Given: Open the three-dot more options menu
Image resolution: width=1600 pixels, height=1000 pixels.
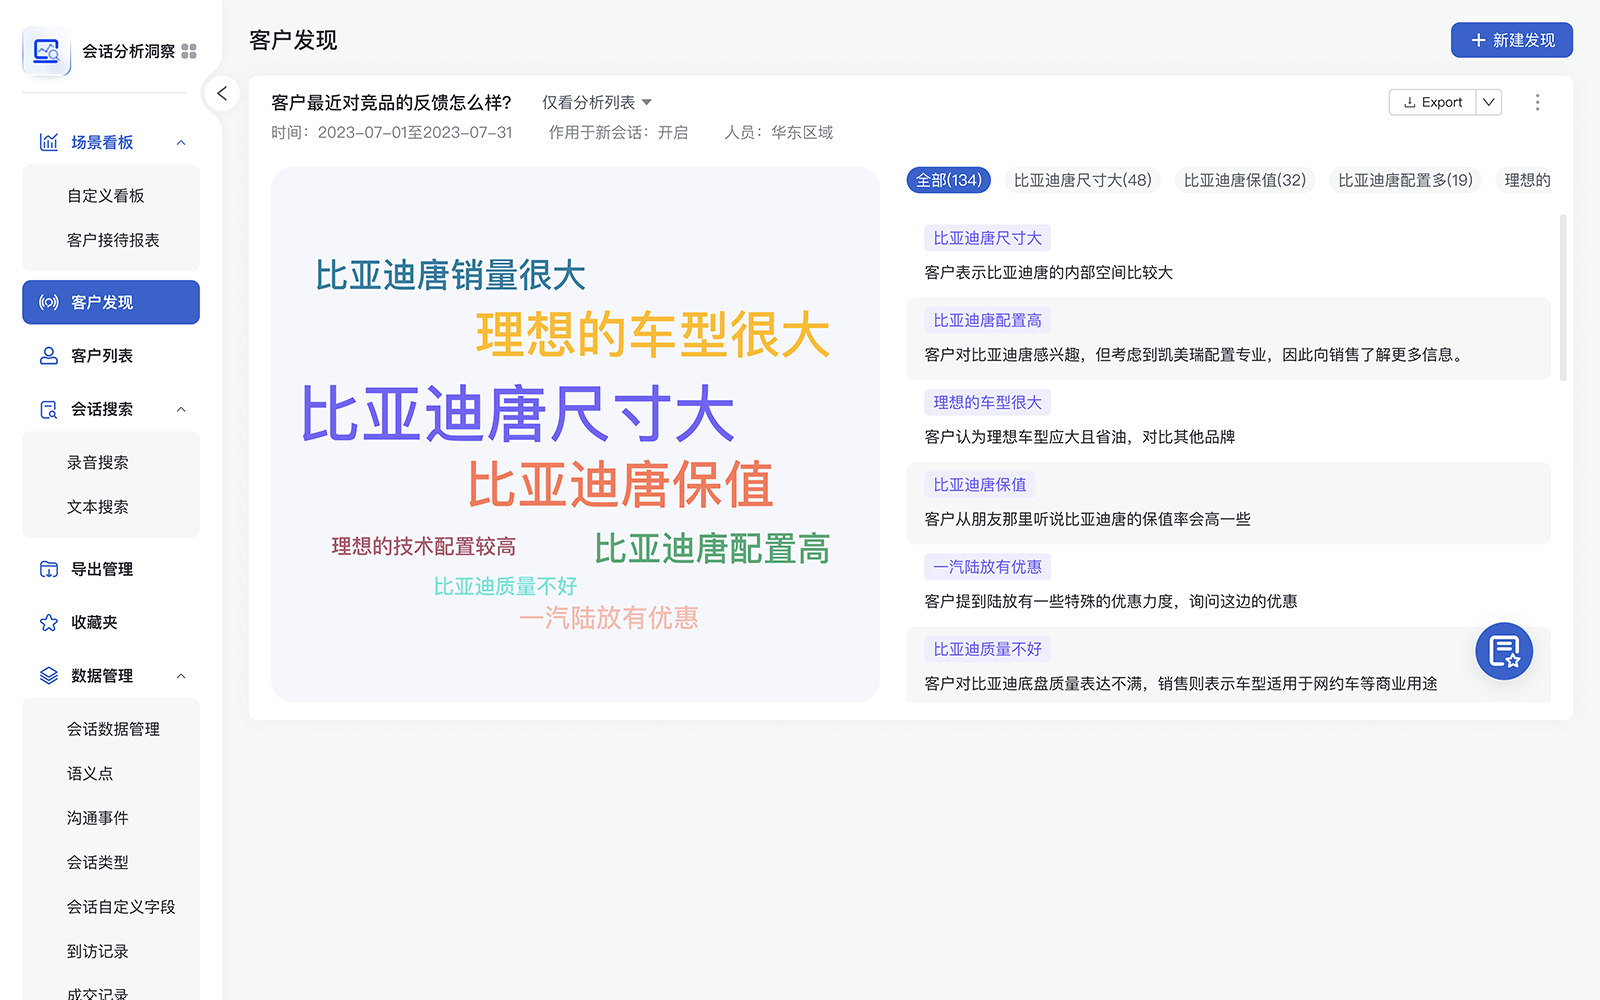Looking at the screenshot, I should (x=1537, y=102).
